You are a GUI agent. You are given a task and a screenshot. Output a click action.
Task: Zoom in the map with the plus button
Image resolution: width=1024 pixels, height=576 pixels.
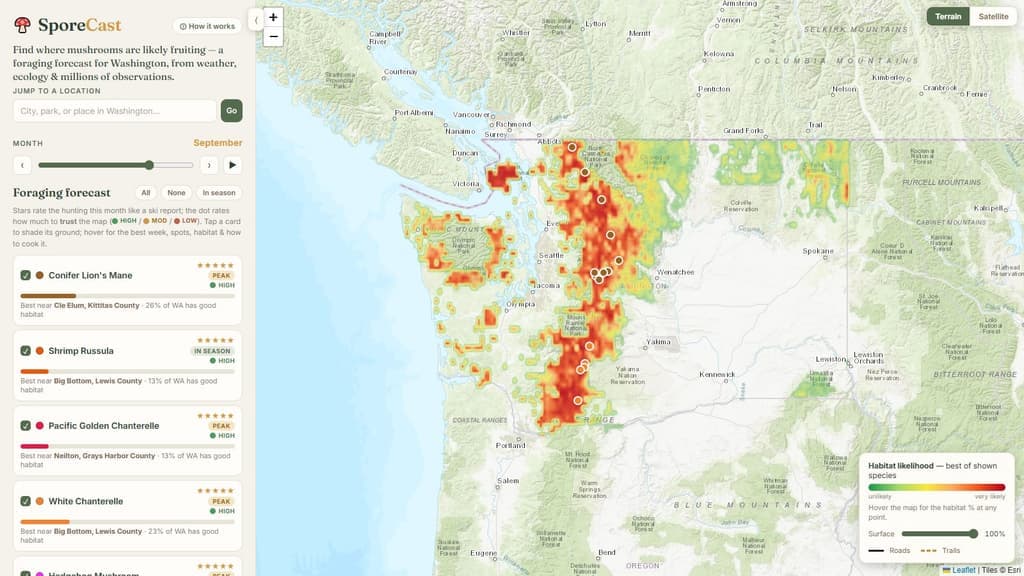(273, 18)
